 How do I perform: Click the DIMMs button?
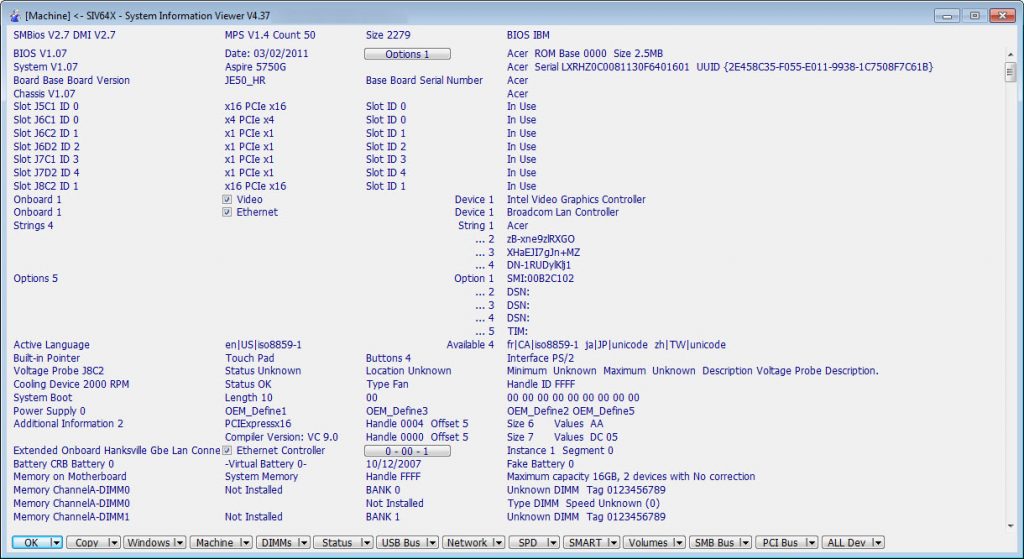click(x=277, y=543)
